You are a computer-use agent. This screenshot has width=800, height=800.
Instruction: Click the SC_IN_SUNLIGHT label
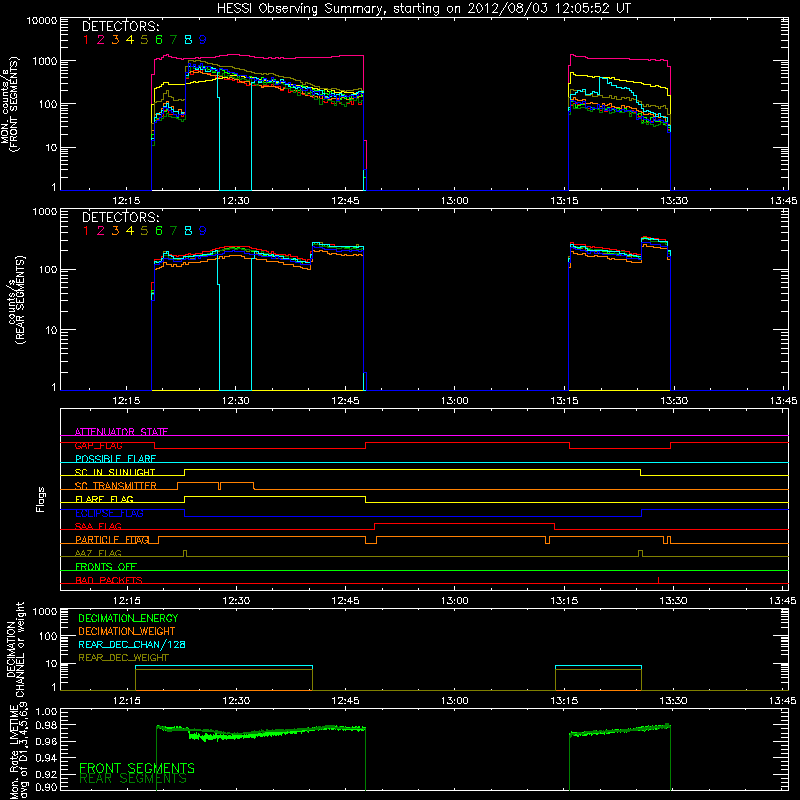pos(115,472)
